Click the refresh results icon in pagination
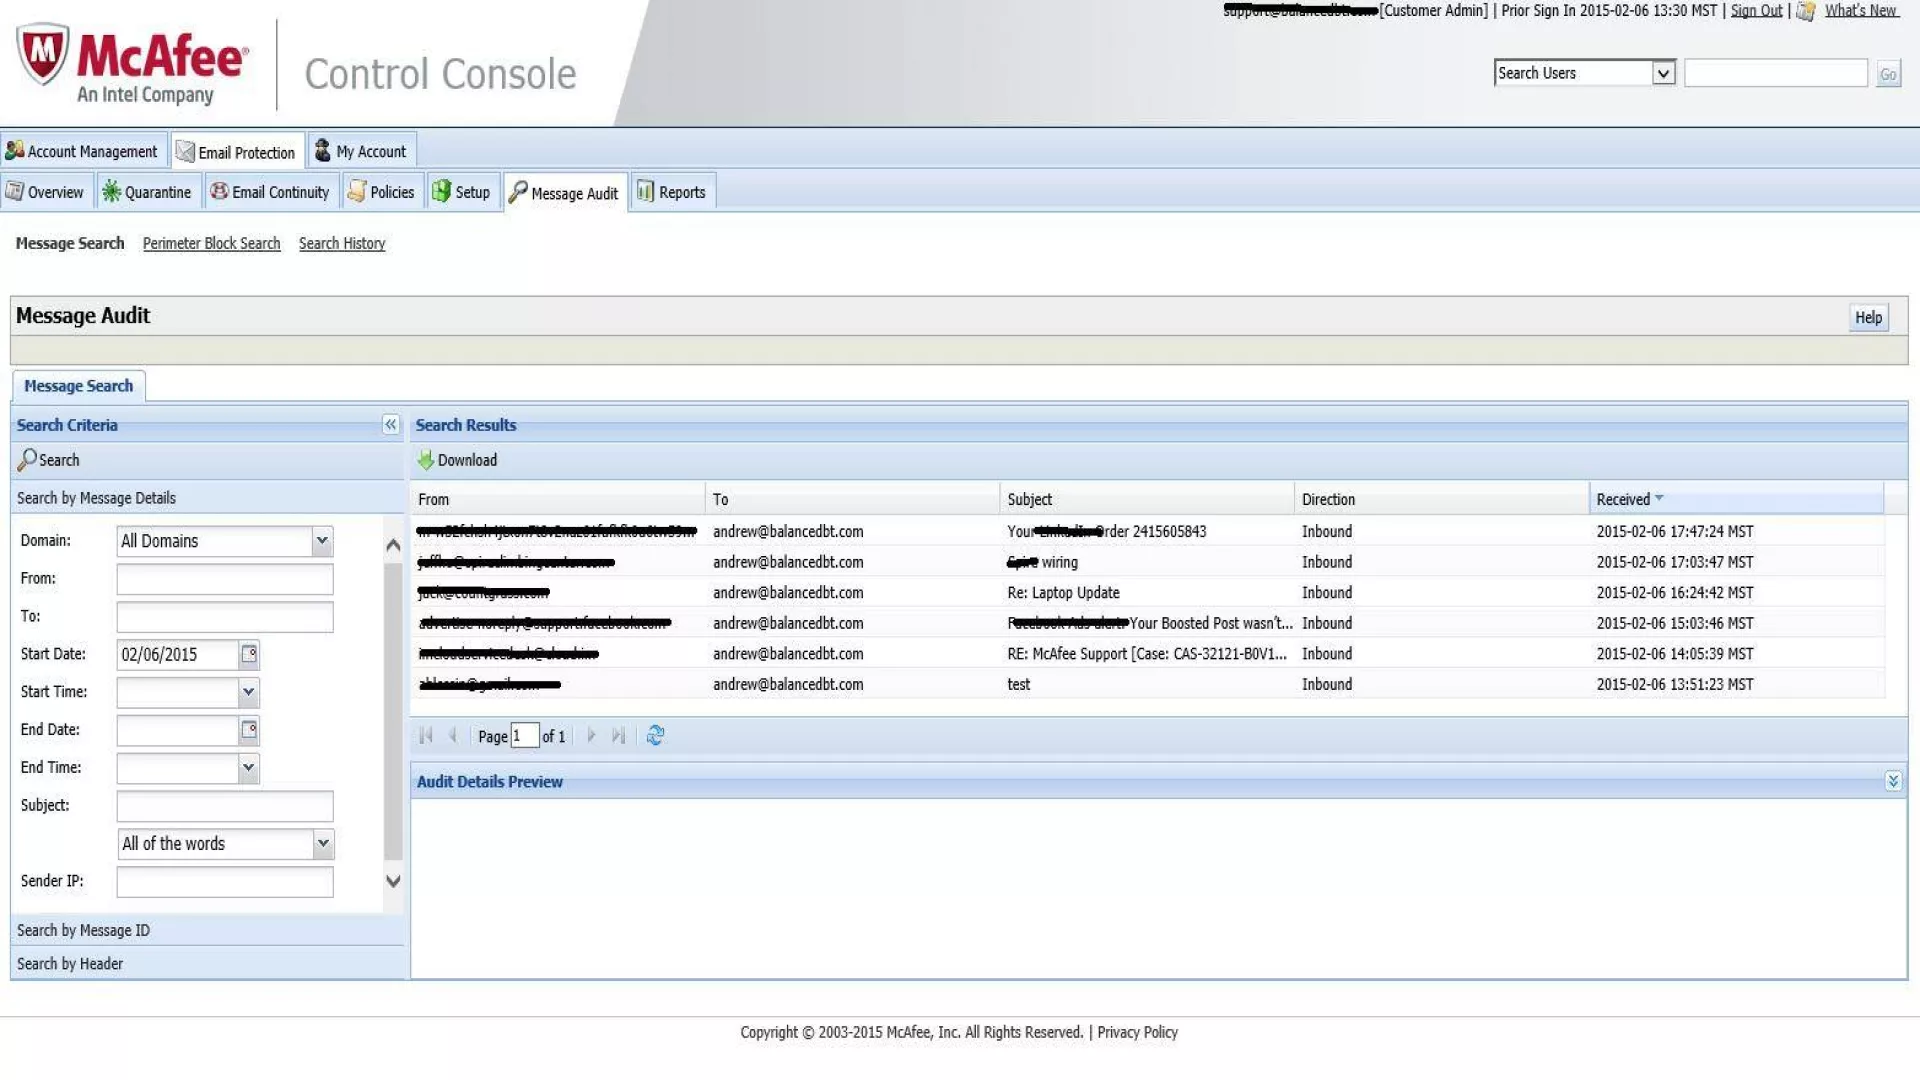1920x1080 pixels. [655, 736]
